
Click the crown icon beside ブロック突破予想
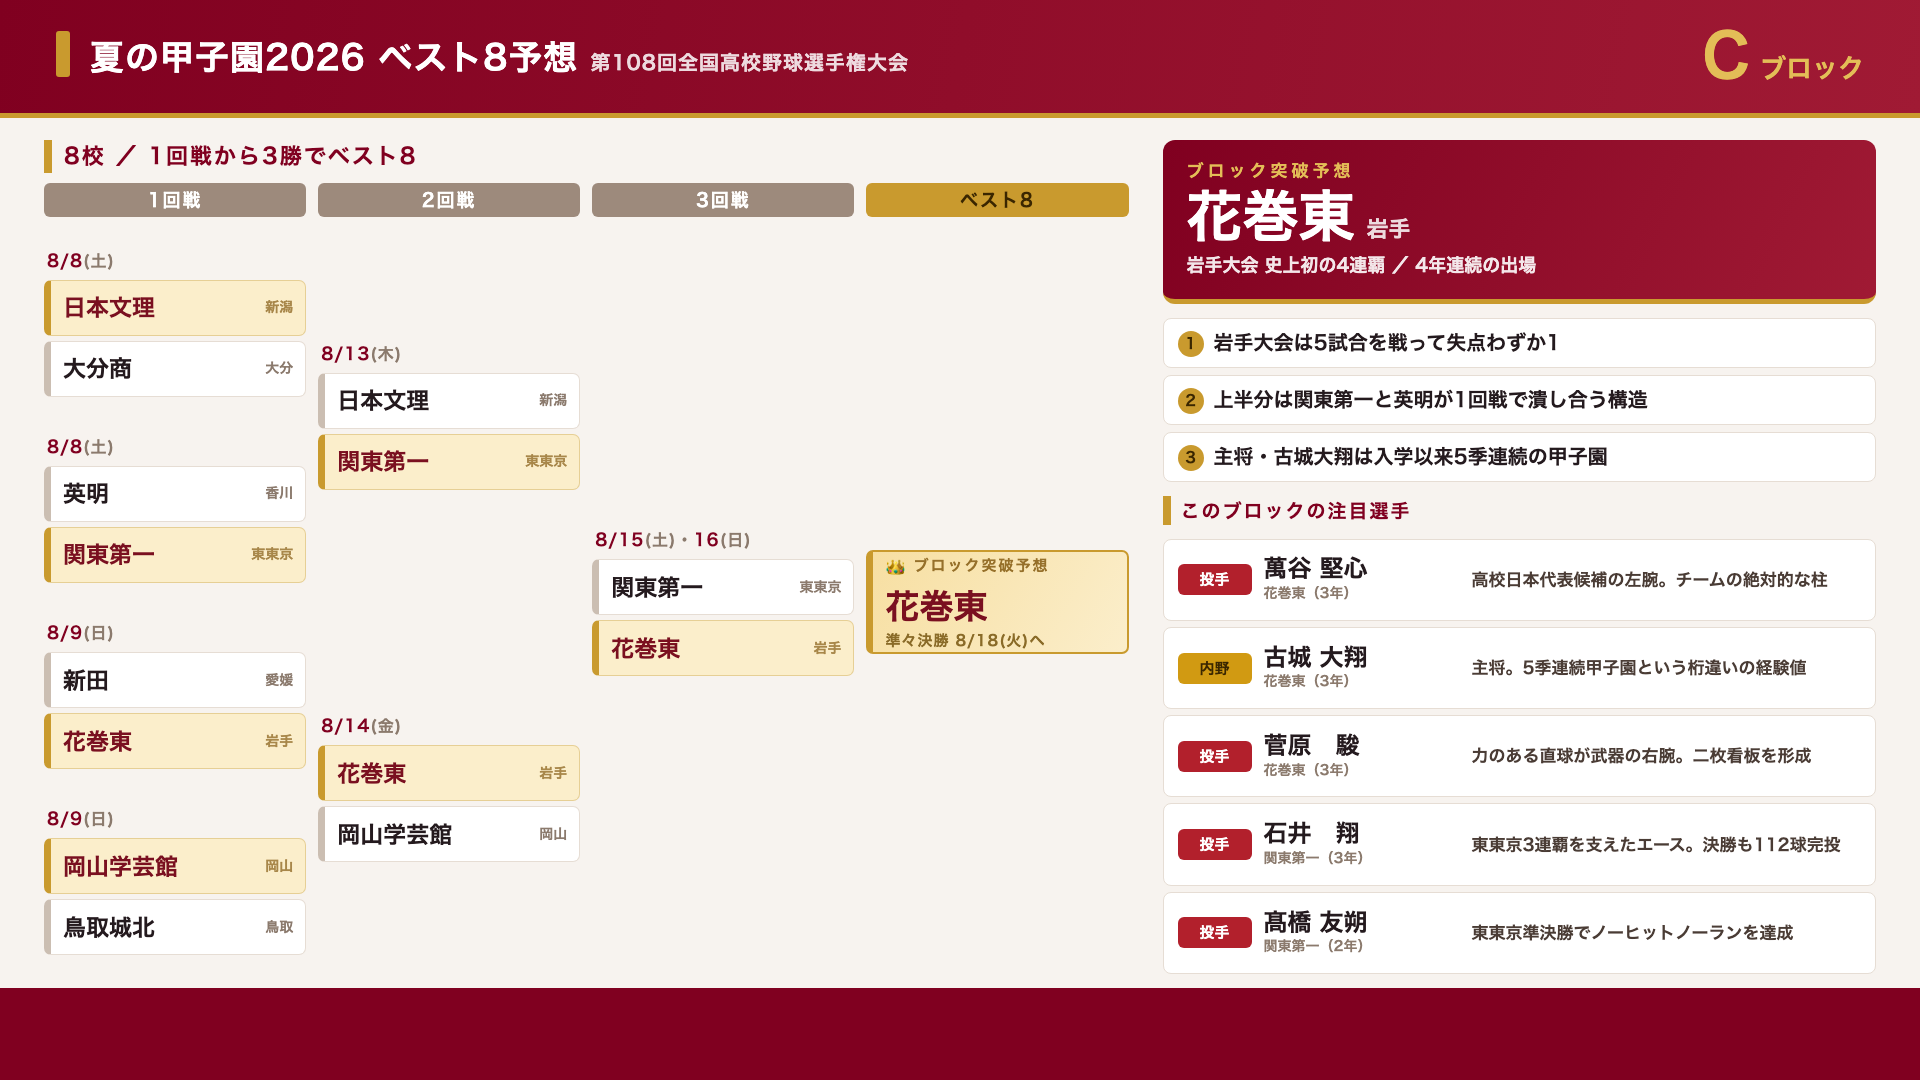click(895, 567)
